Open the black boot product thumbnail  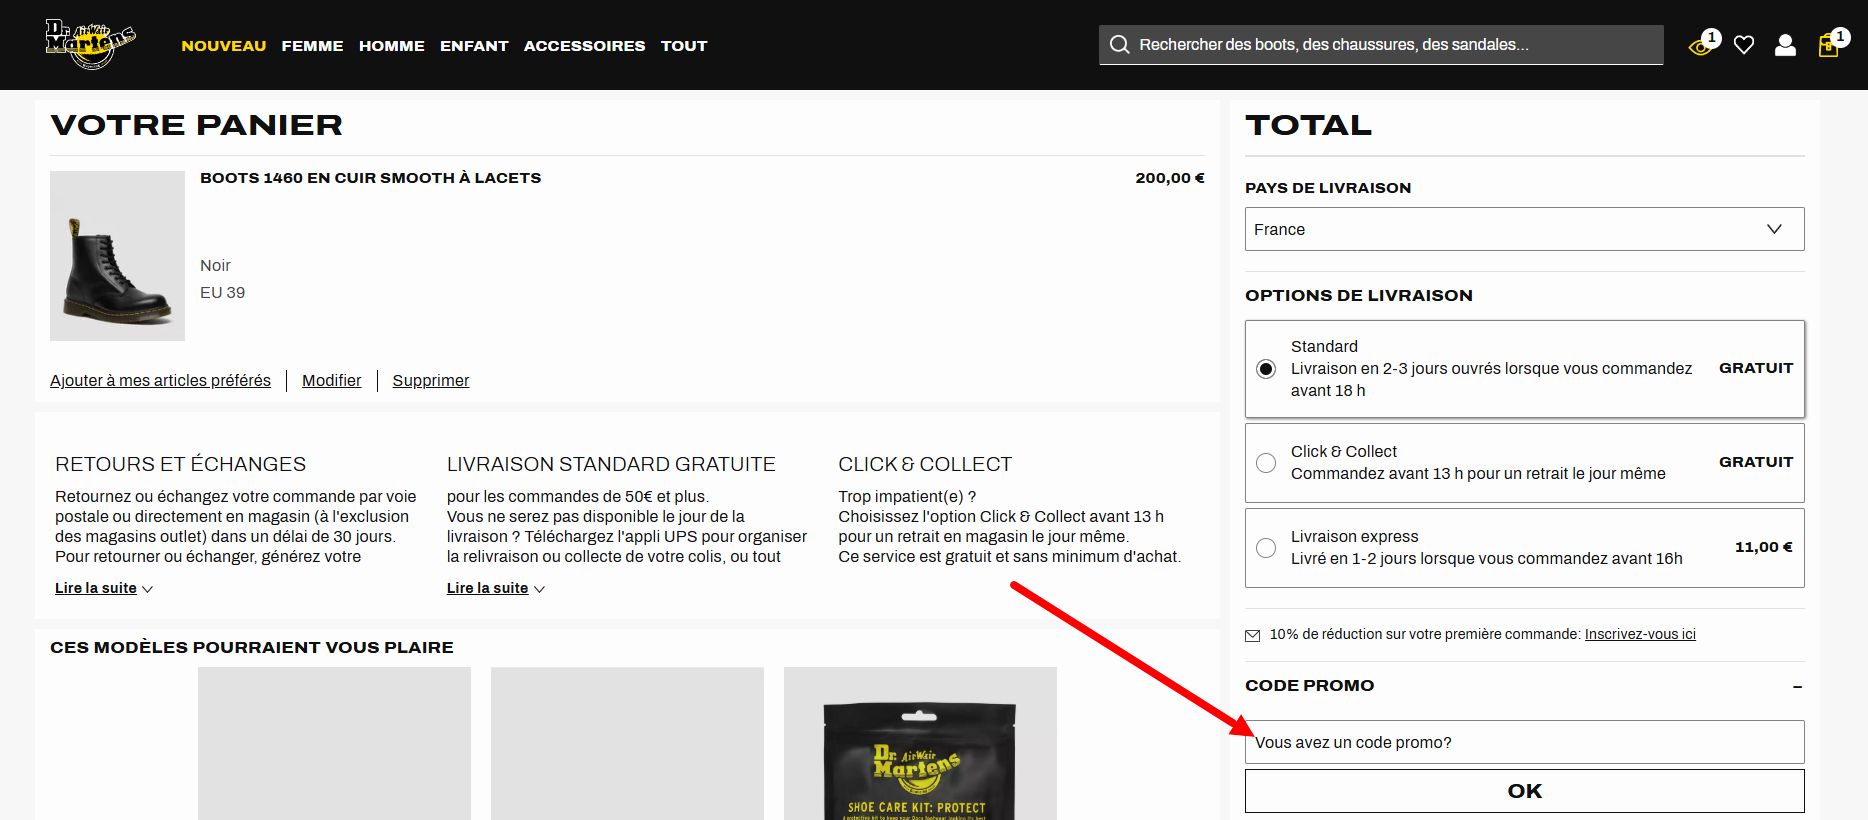pyautogui.click(x=117, y=256)
